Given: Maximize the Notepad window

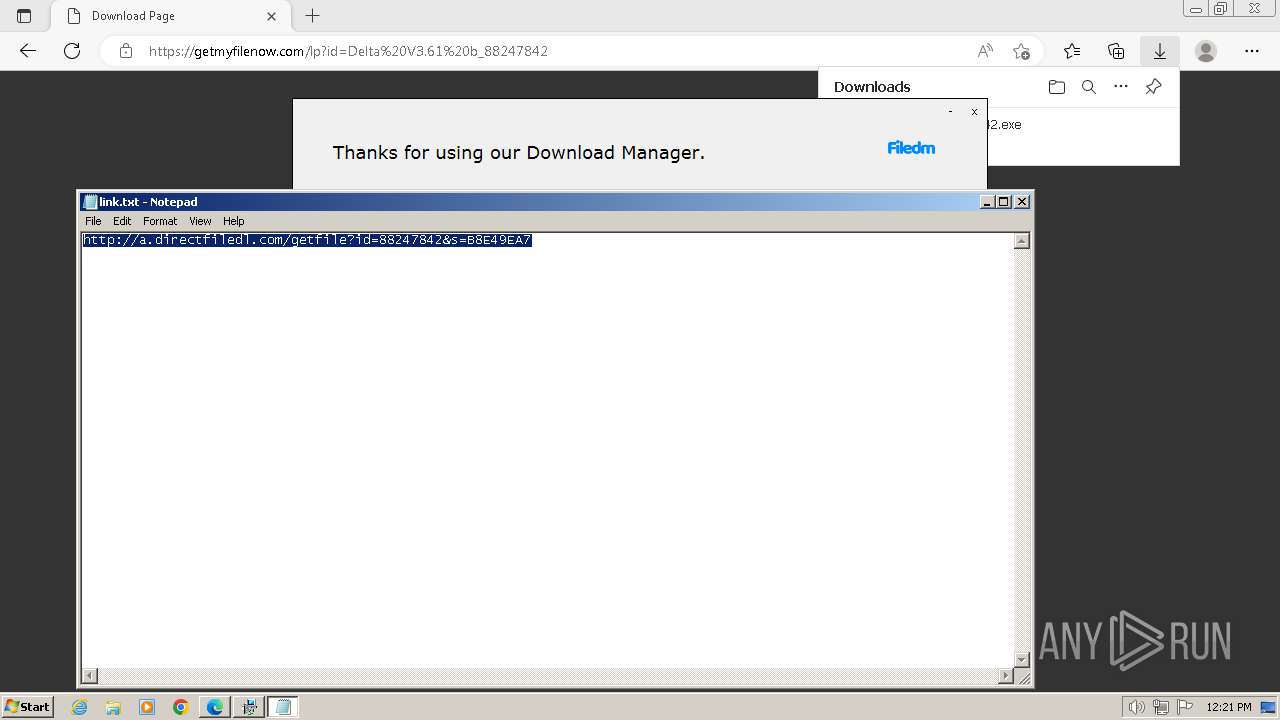Looking at the screenshot, I should point(1004,202).
